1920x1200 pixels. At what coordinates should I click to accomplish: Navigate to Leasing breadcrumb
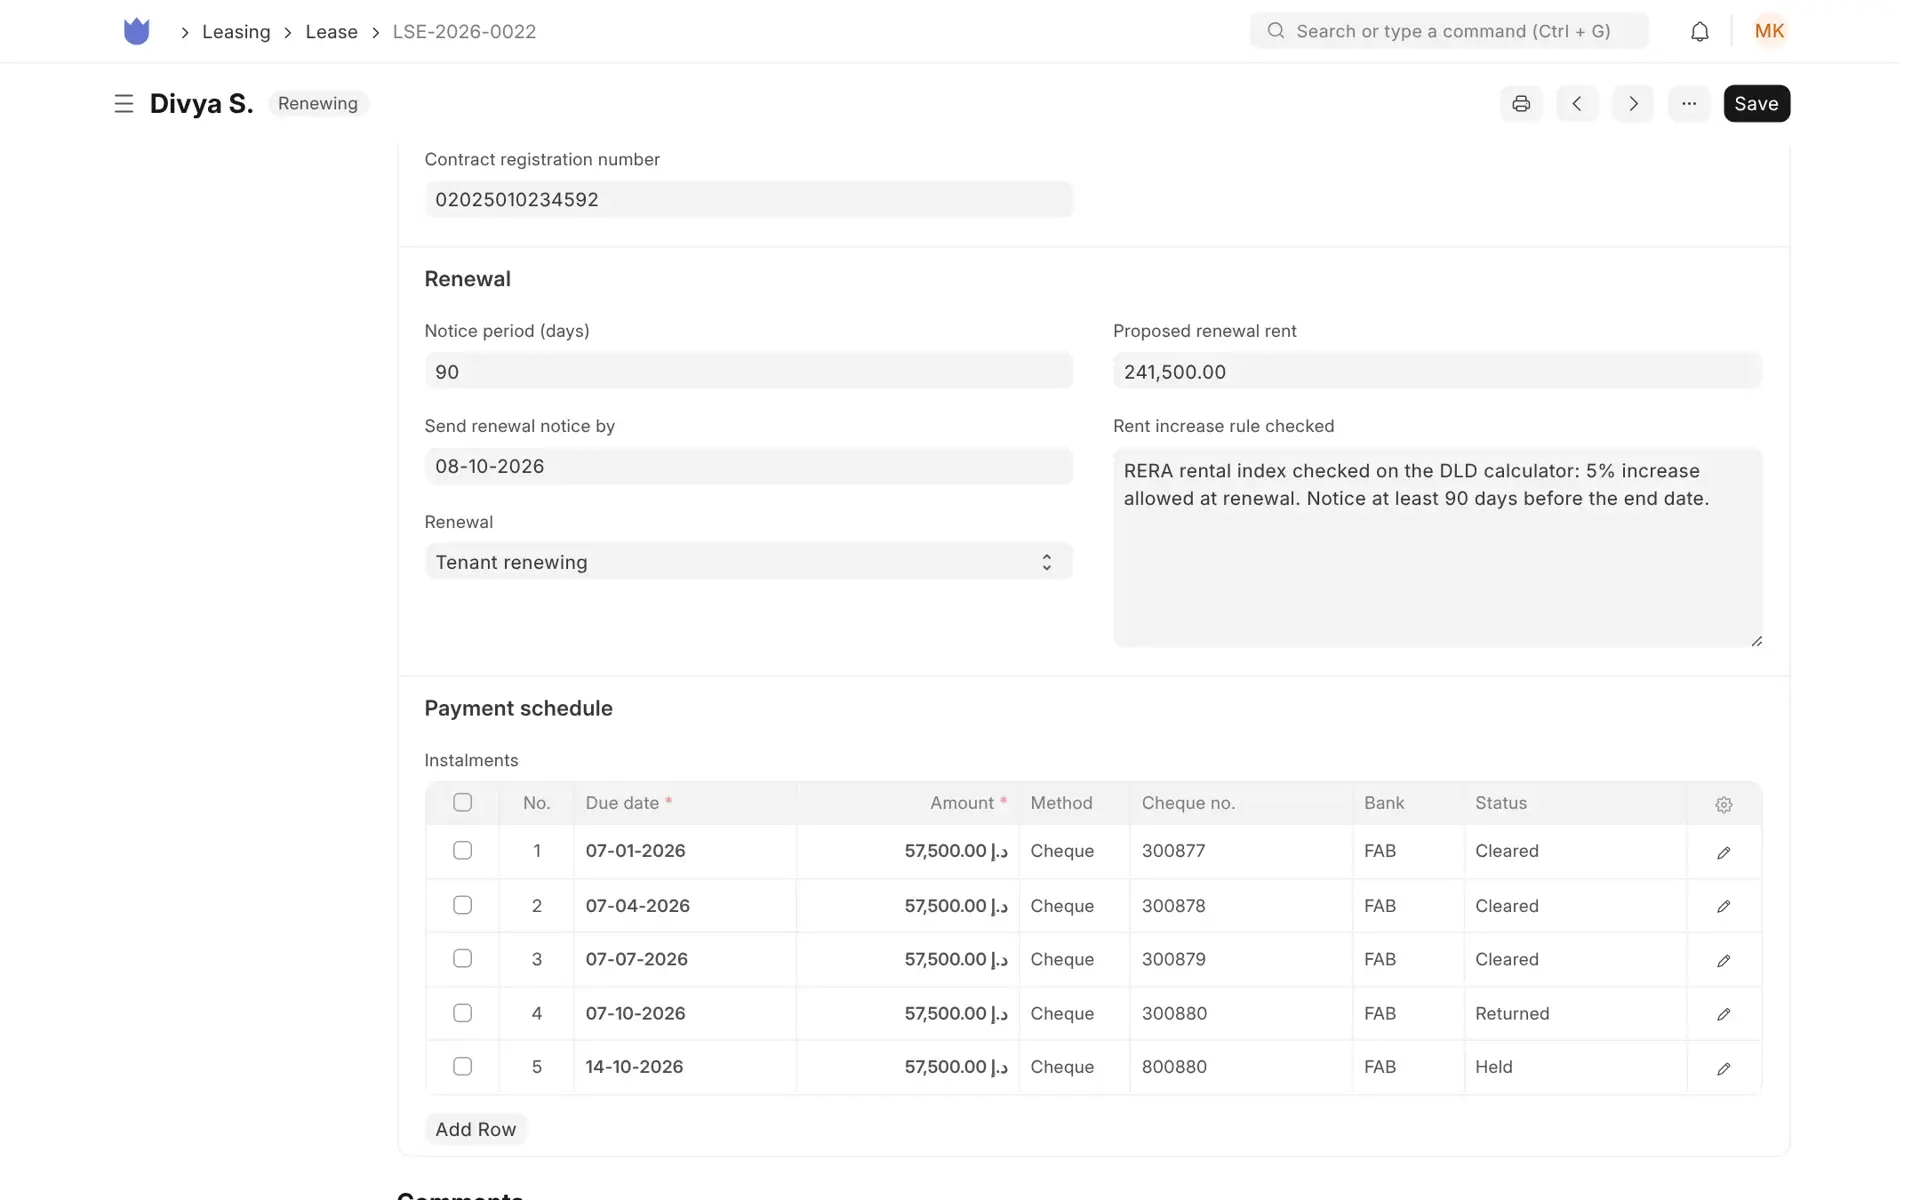[236, 32]
